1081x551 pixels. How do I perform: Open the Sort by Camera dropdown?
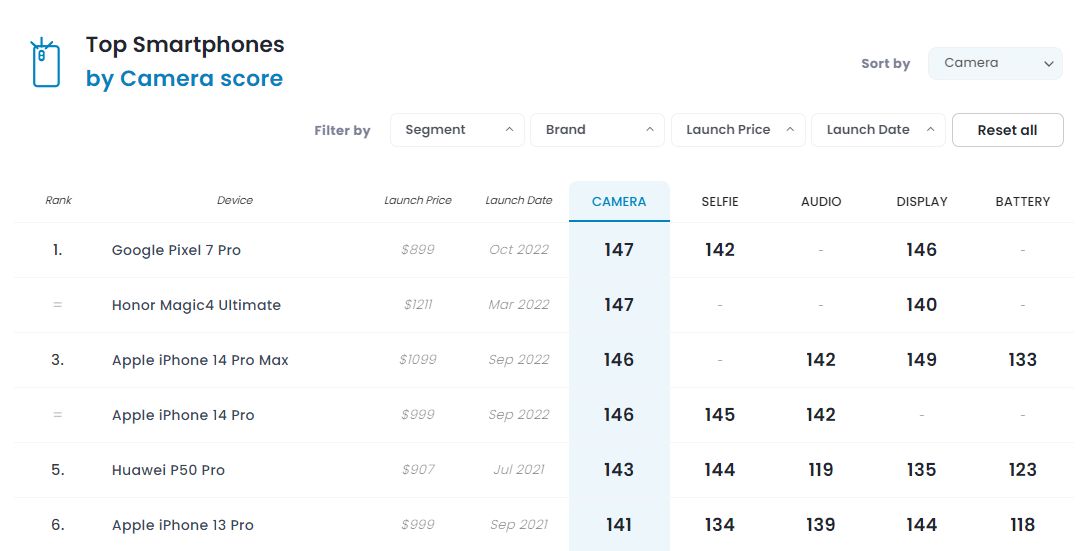click(995, 63)
